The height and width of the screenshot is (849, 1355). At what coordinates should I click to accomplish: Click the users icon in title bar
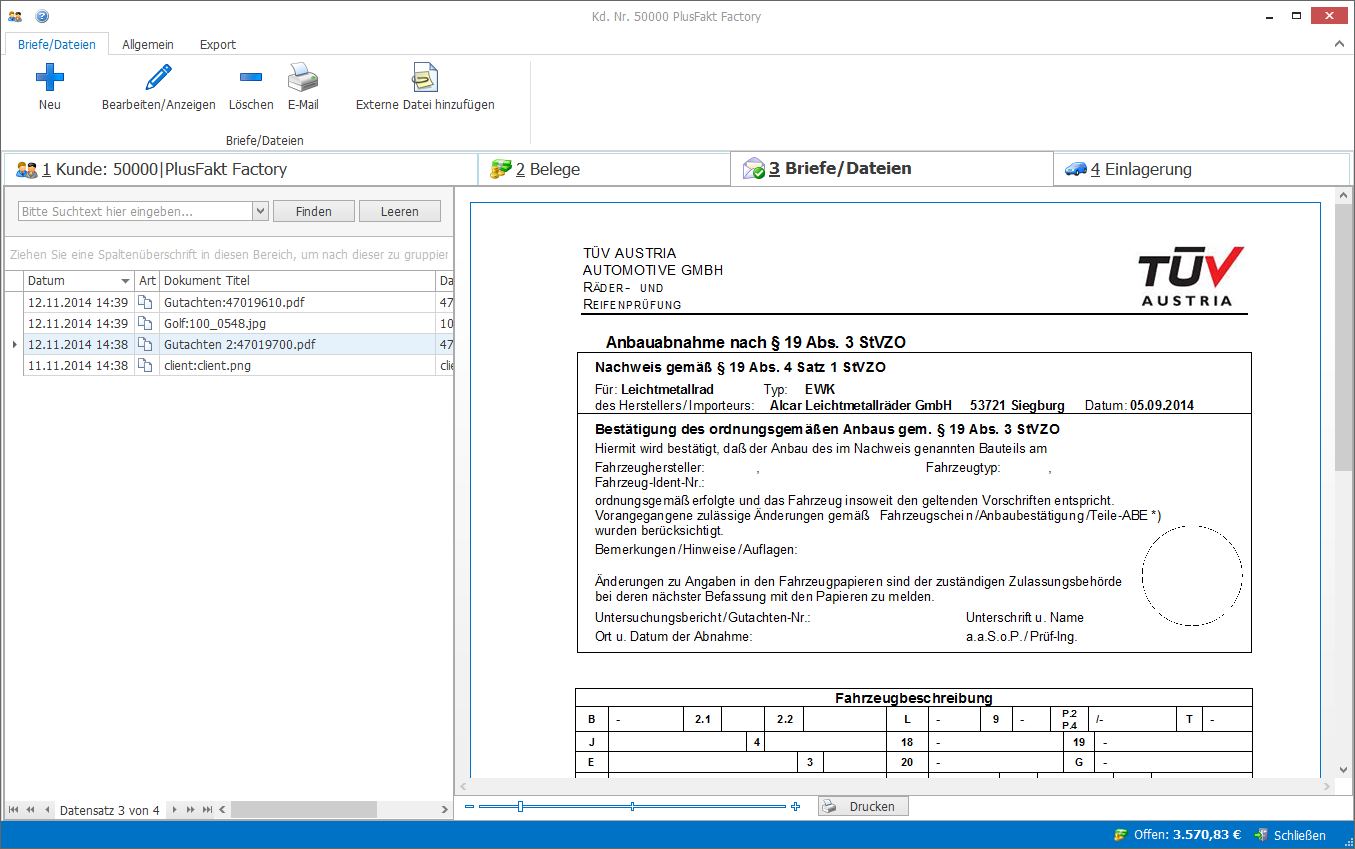[x=15, y=16]
